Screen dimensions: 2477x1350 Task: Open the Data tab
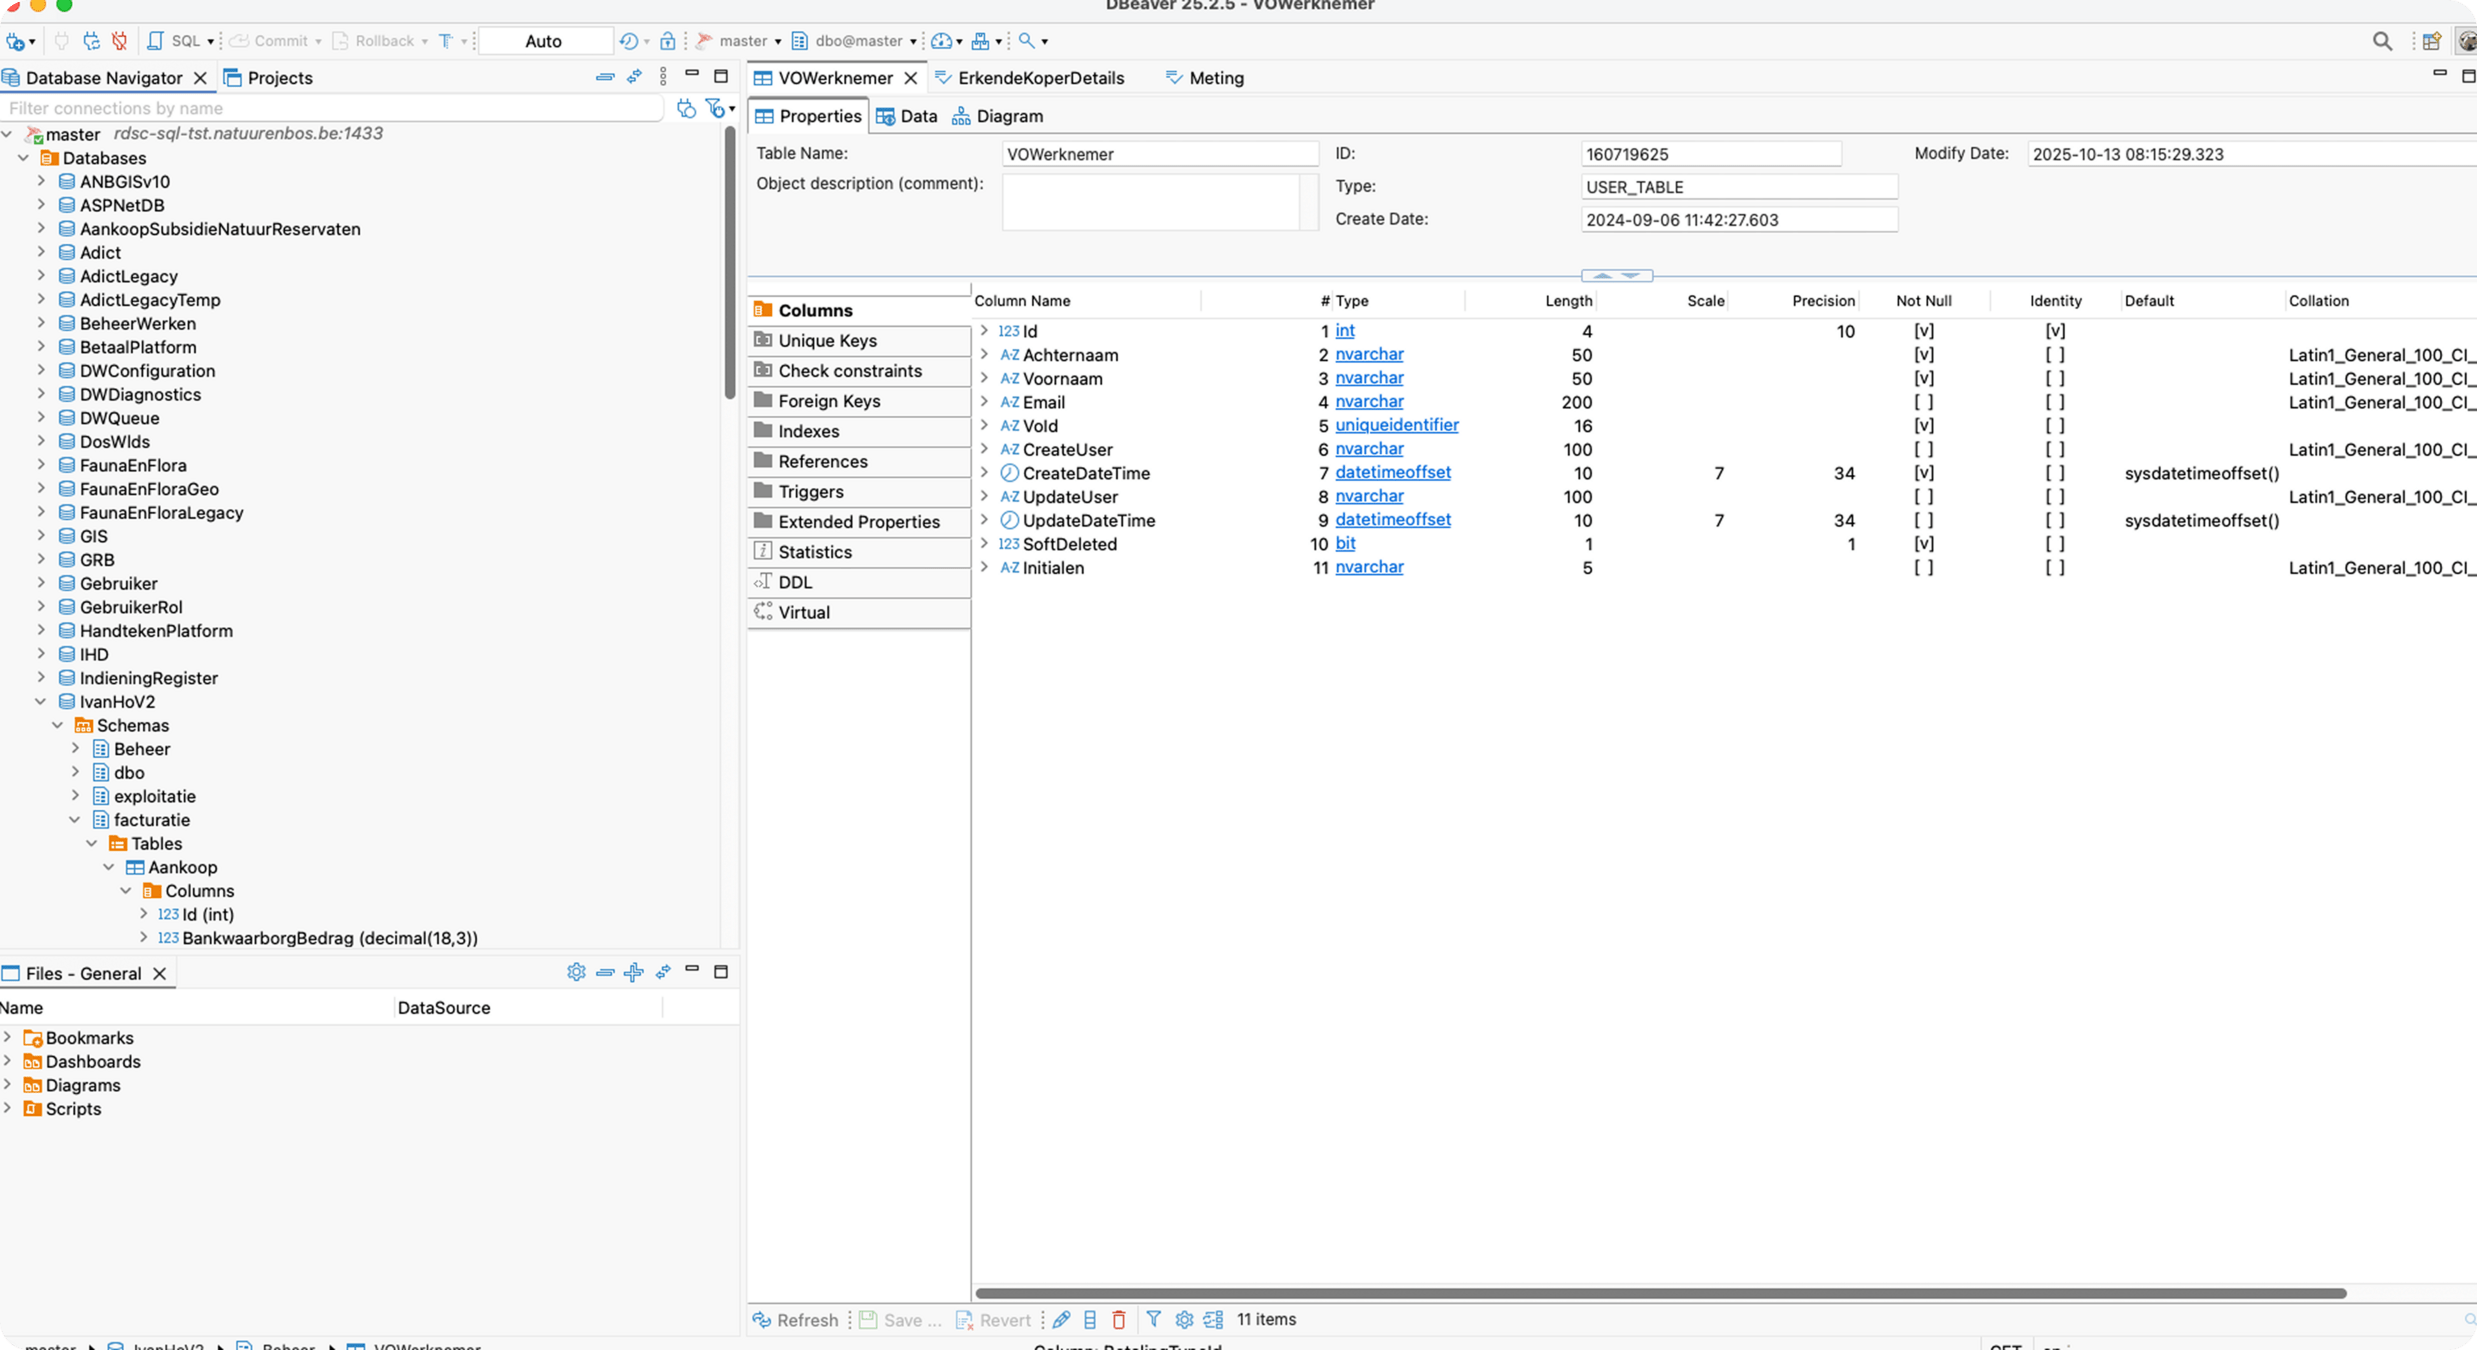907,116
